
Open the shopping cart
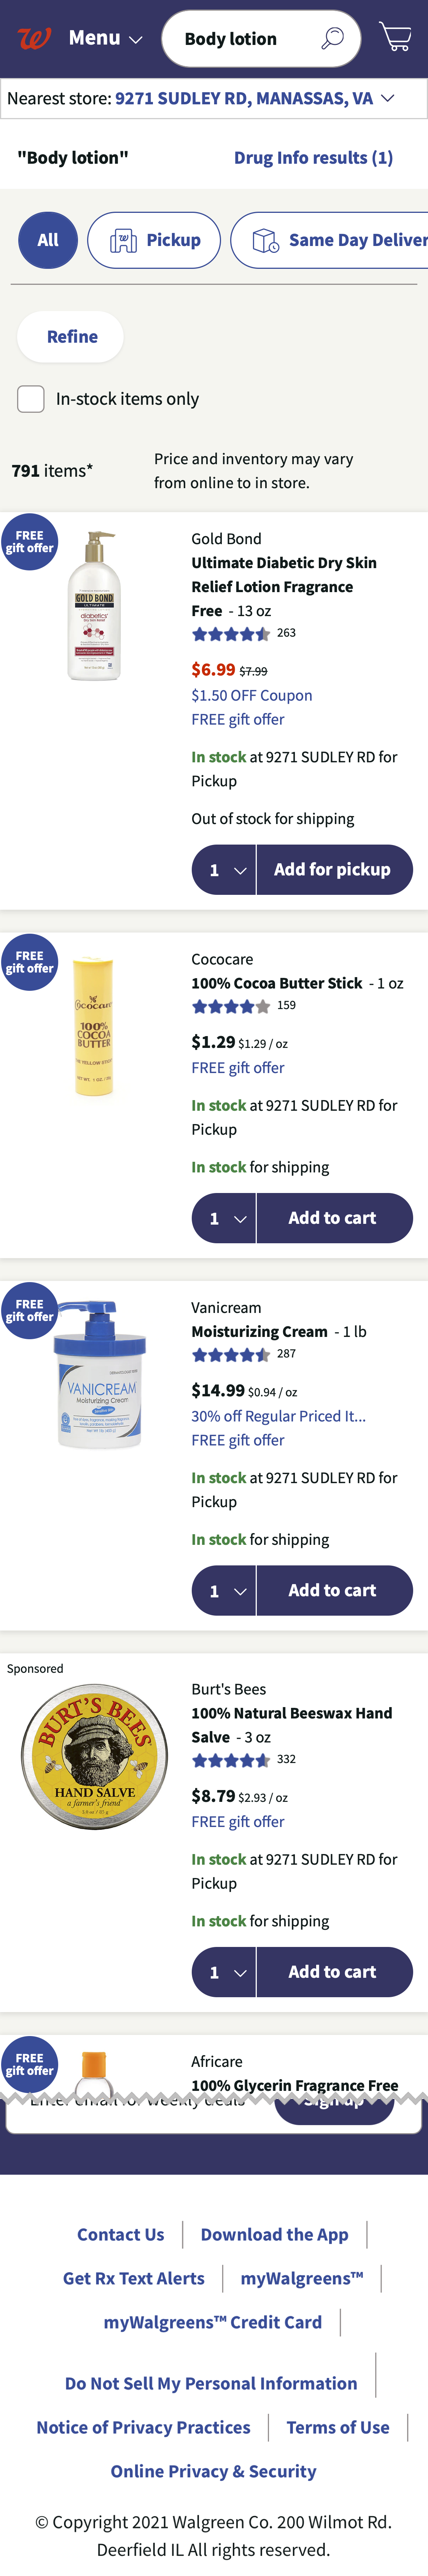point(396,37)
